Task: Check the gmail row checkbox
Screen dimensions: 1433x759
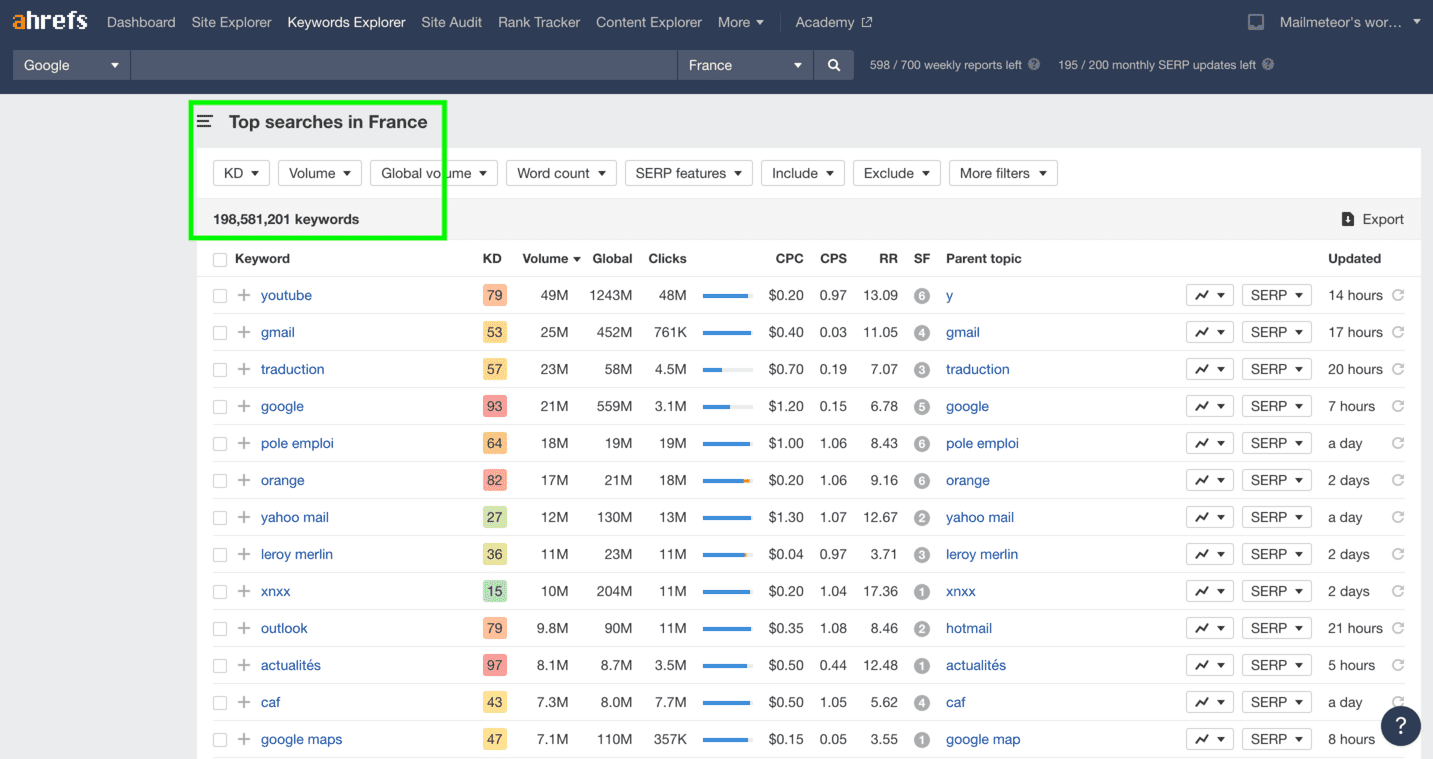Action: 220,333
